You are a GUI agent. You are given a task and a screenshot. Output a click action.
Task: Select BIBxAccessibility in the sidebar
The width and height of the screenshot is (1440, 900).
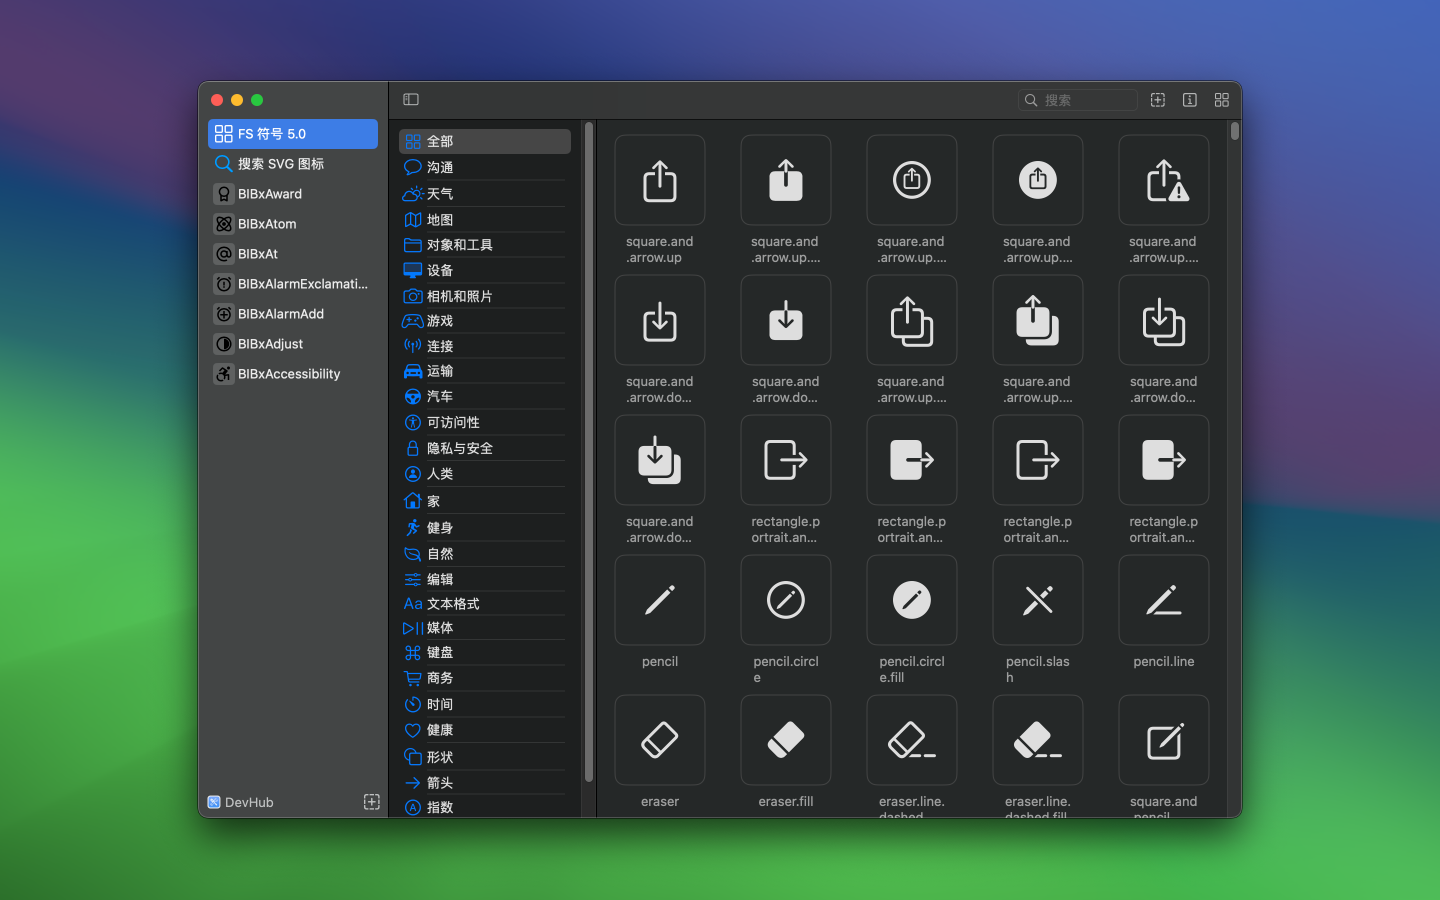click(293, 374)
